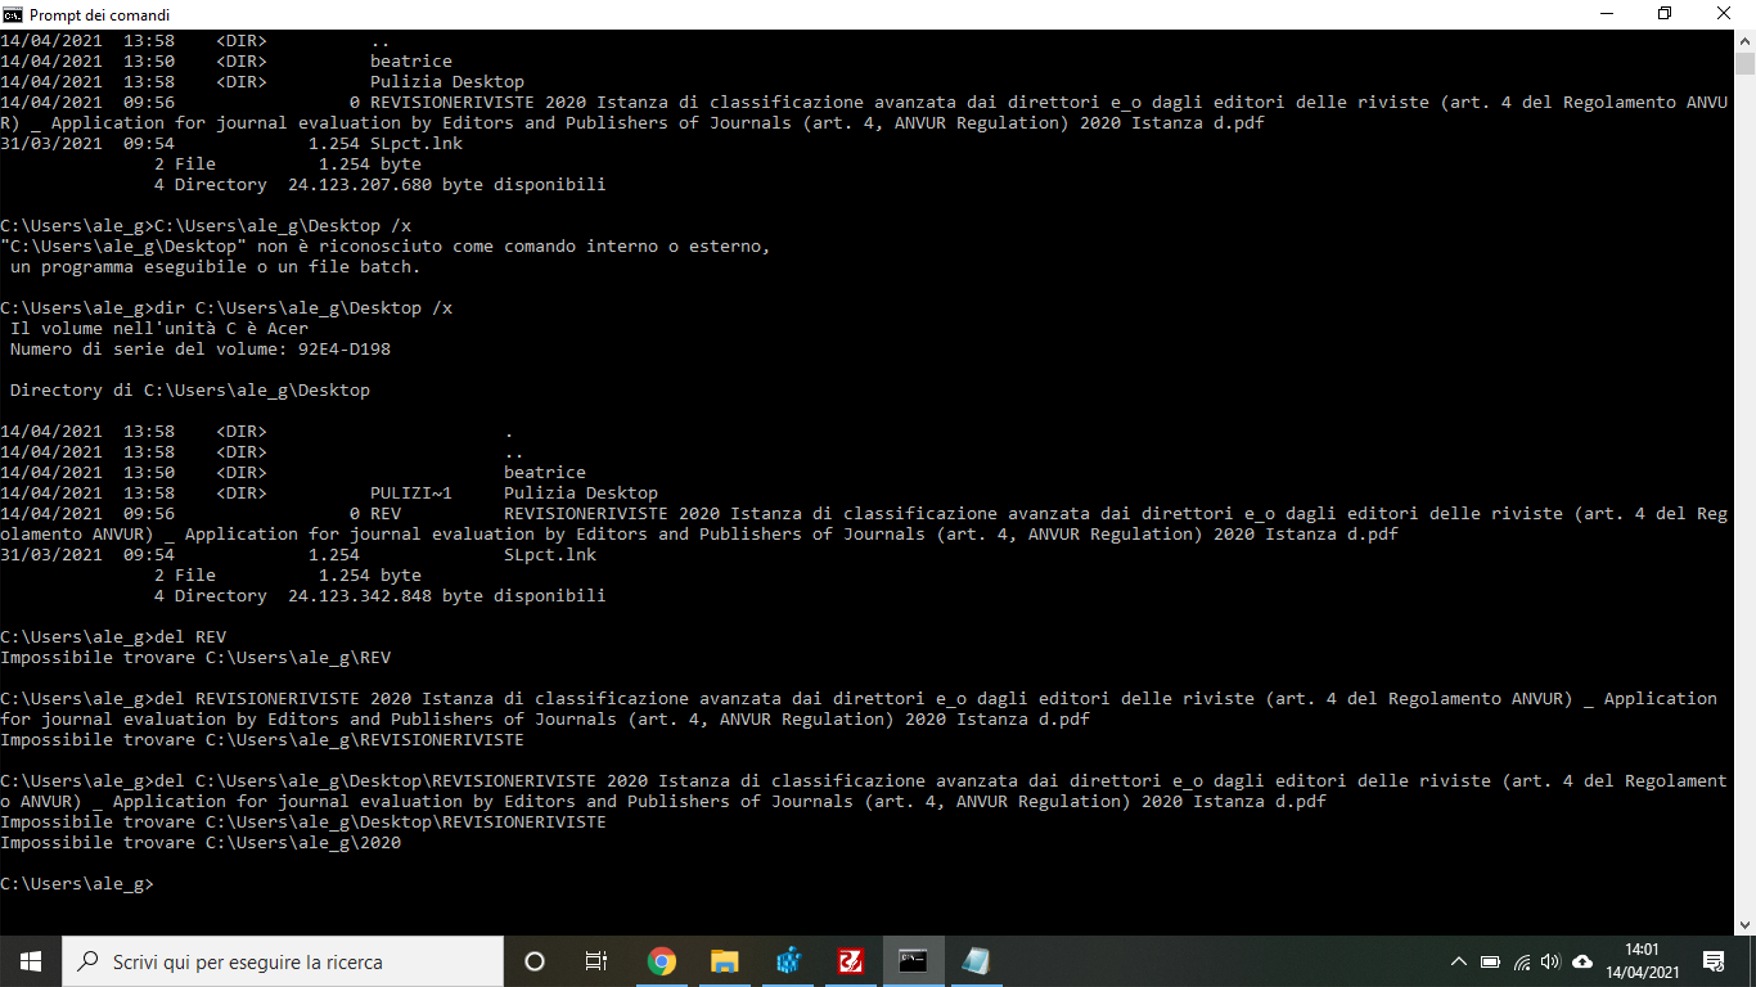Open the Windows Start menu
The image size is (1756, 987).
point(30,961)
